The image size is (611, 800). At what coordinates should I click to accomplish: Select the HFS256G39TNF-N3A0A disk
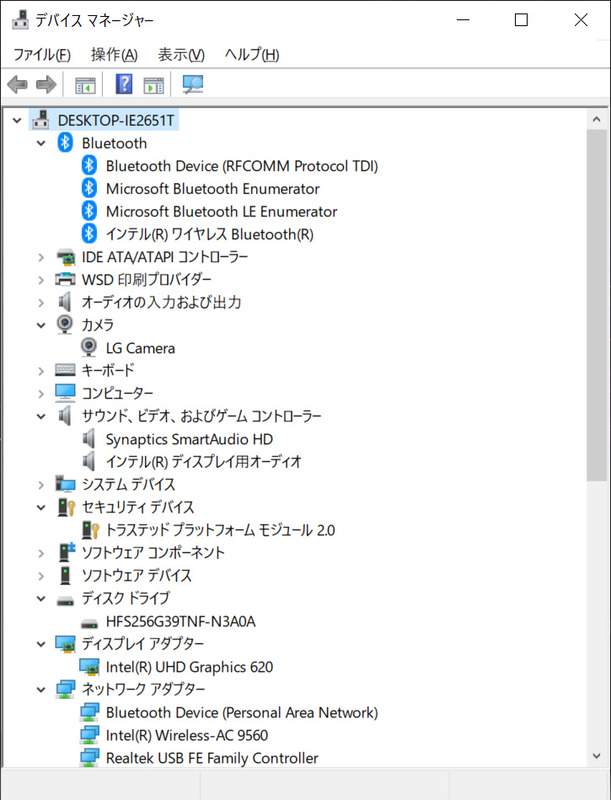pyautogui.click(x=181, y=621)
